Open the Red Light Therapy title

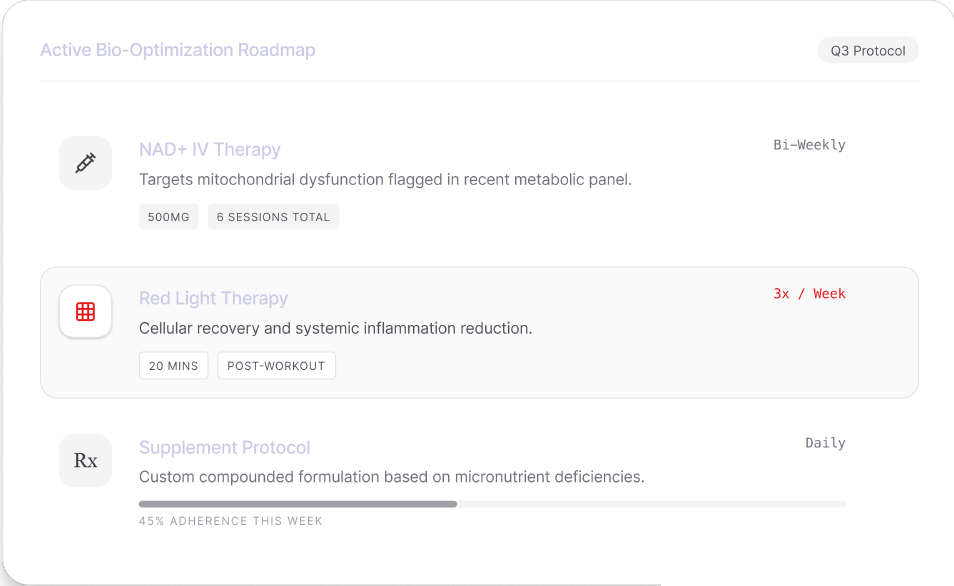214,298
